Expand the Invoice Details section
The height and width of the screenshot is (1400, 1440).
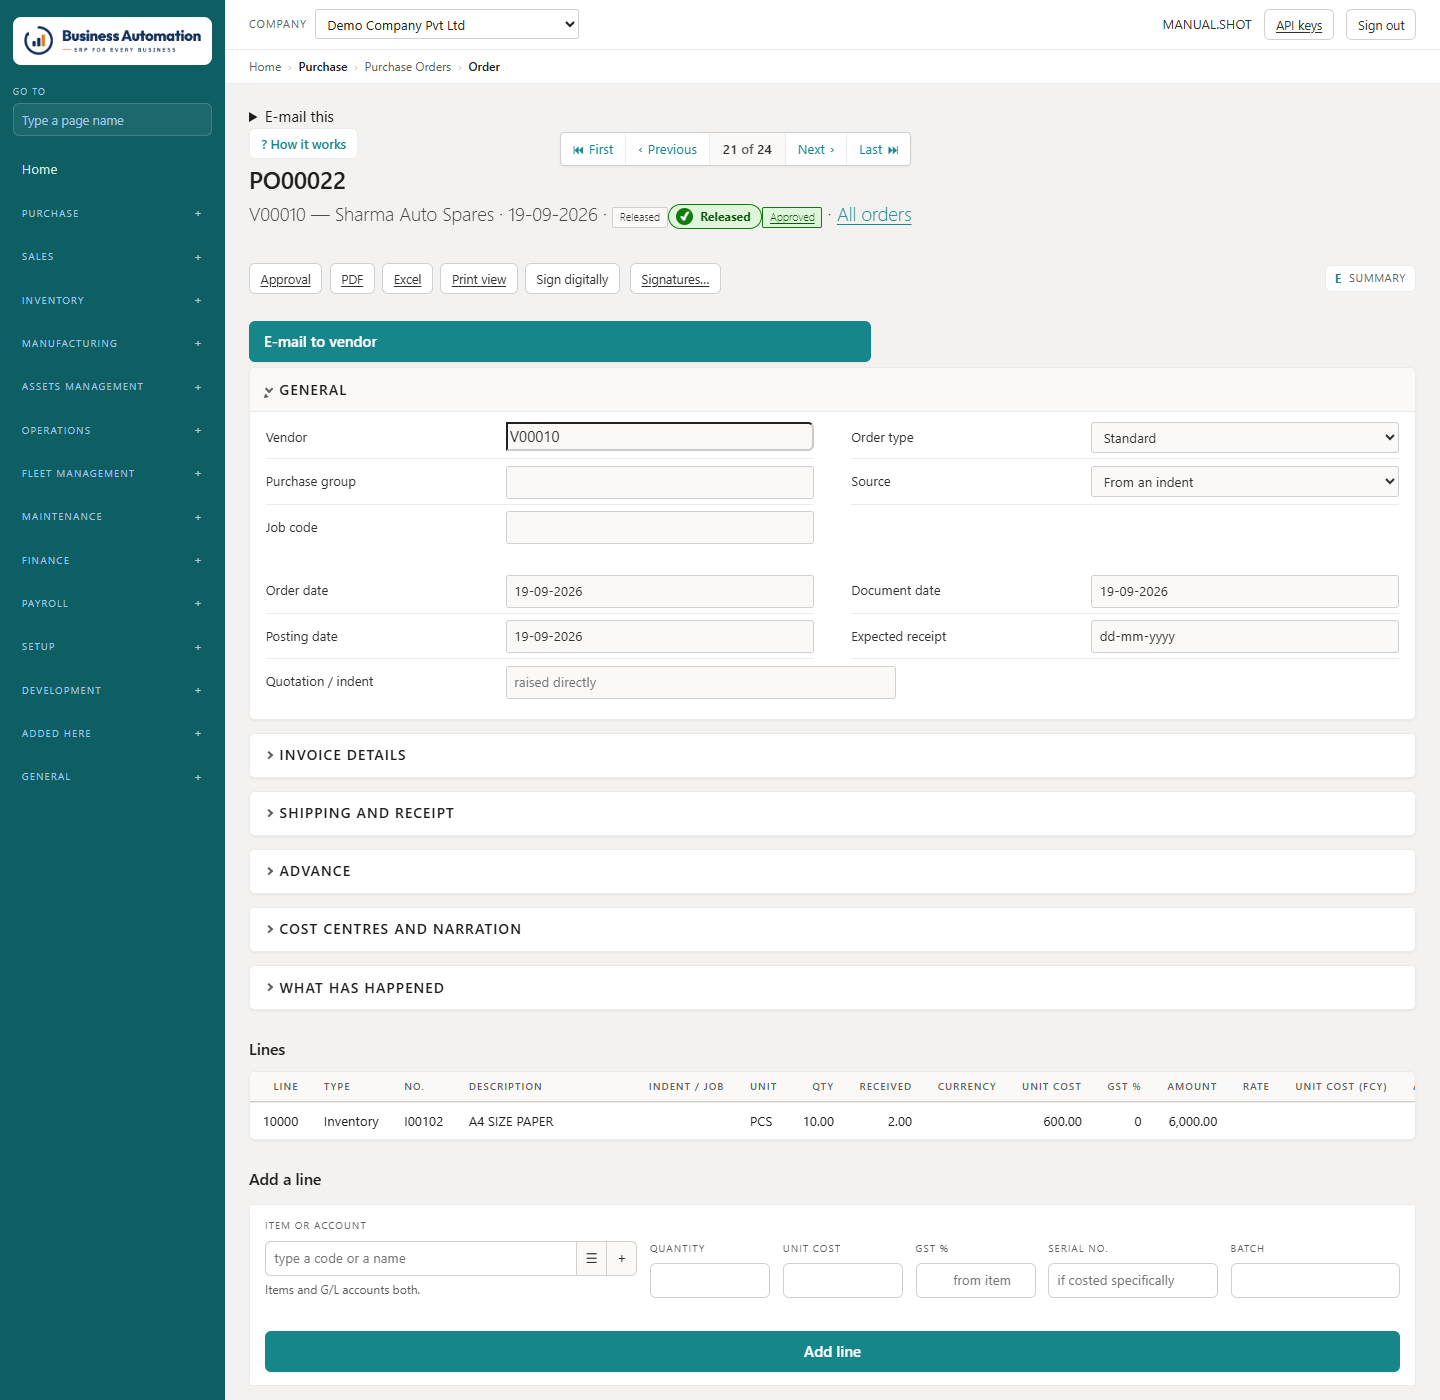[x=832, y=755]
